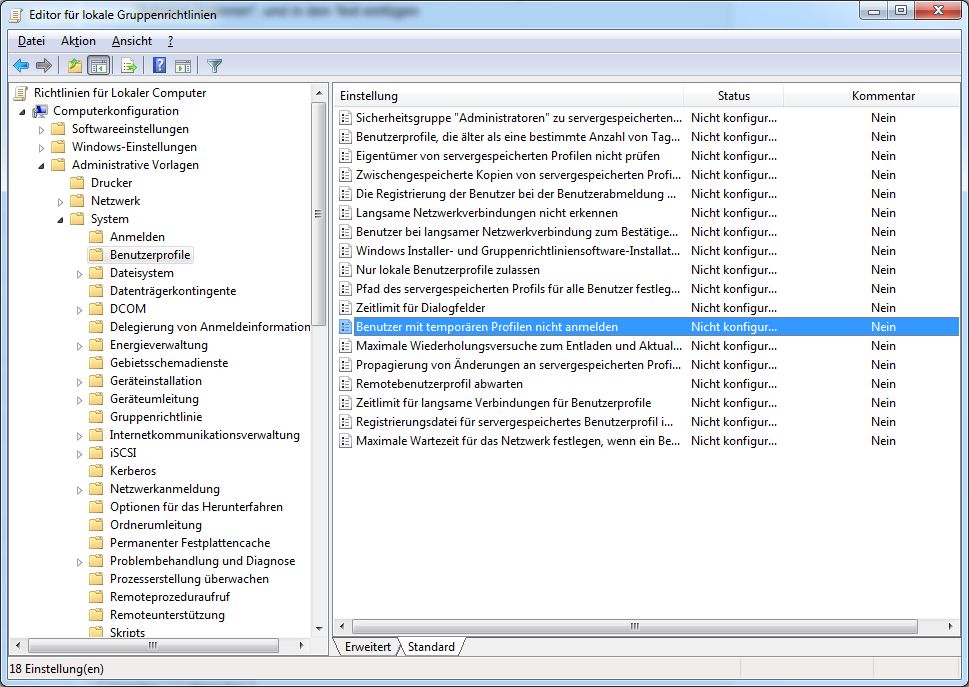Open the Datei menu

pos(31,41)
